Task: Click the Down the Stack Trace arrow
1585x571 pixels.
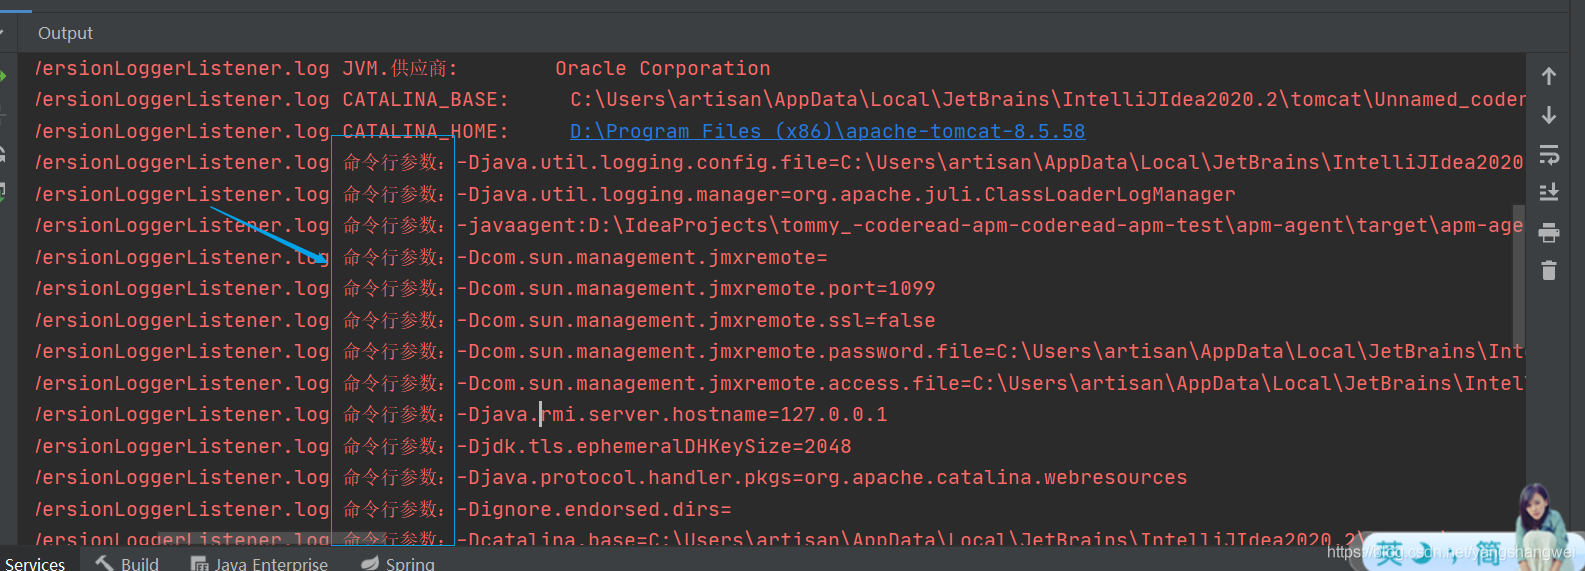Action: click(x=1549, y=115)
